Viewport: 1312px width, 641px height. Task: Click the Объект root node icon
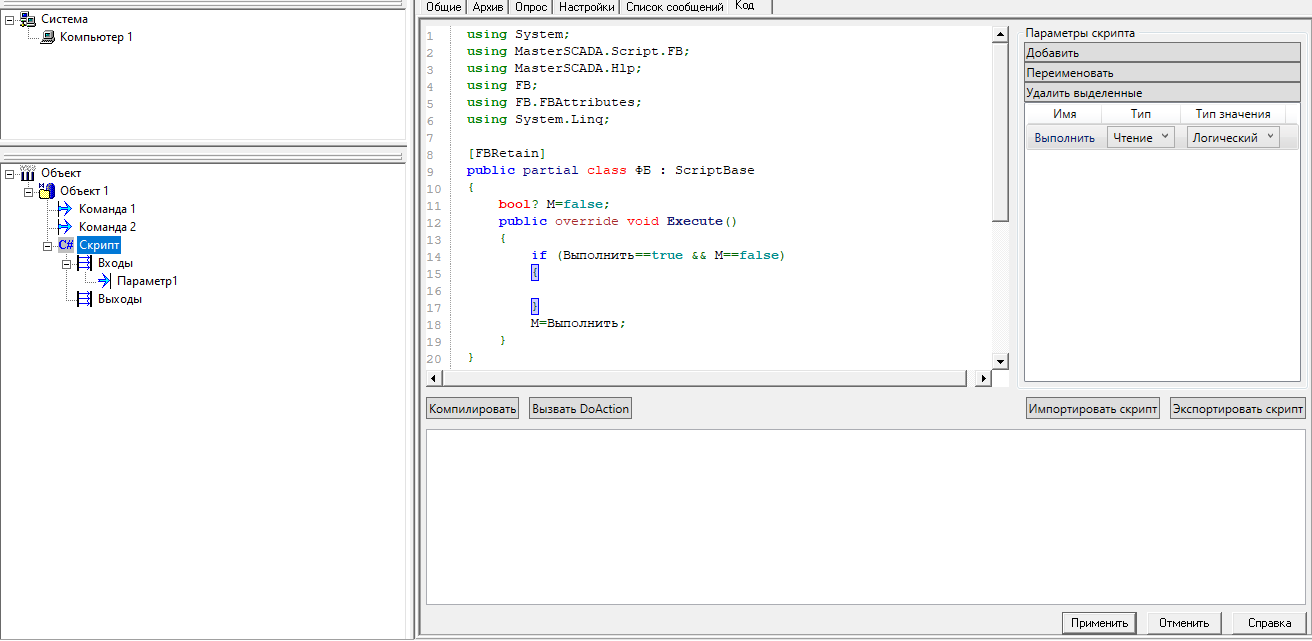[x=27, y=173]
